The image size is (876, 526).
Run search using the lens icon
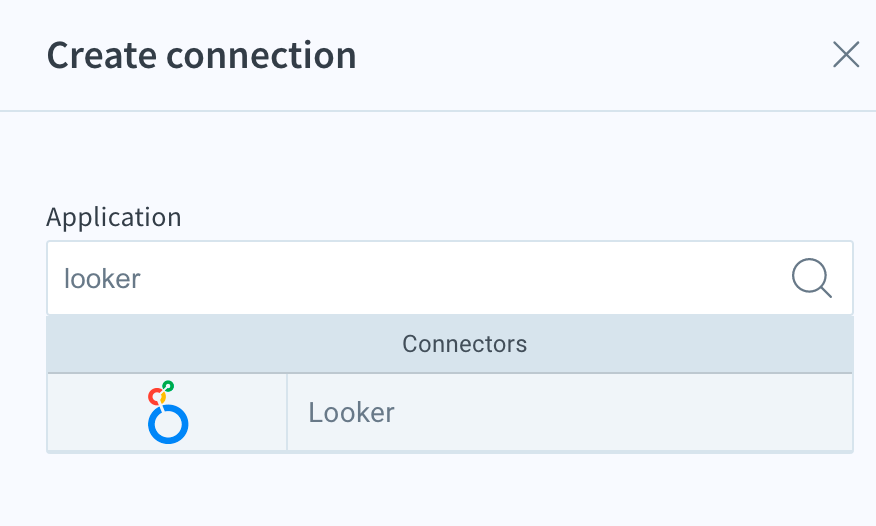pyautogui.click(x=812, y=278)
